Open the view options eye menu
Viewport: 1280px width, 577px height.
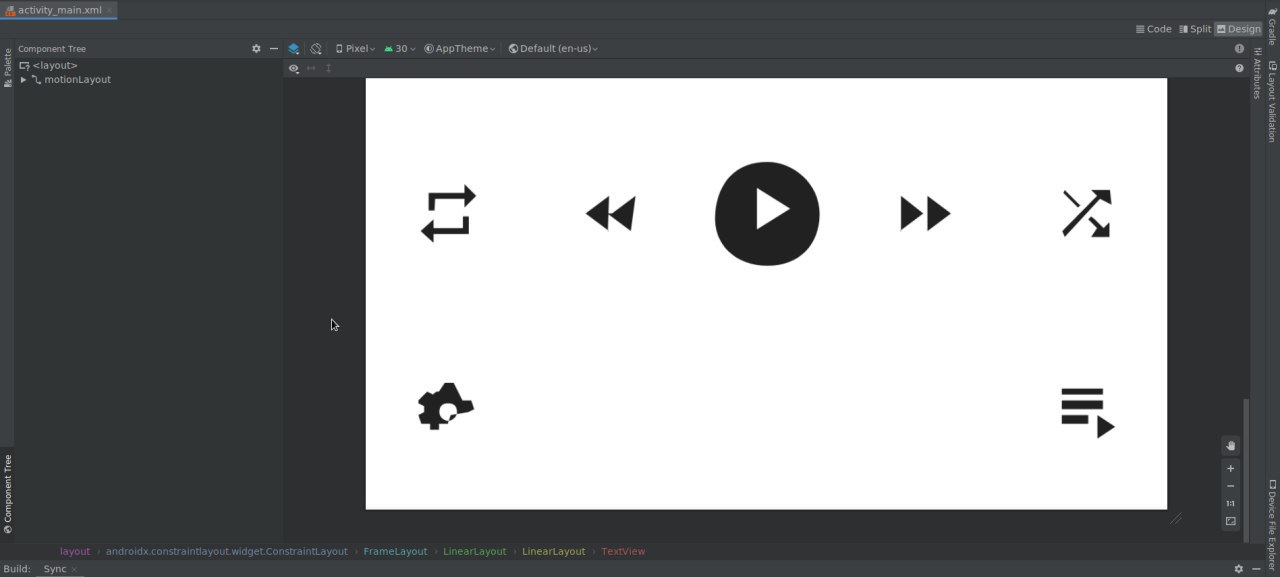coord(294,68)
